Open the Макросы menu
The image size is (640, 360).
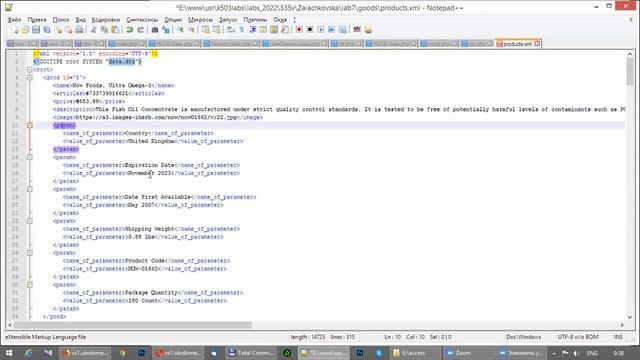pyautogui.click(x=200, y=20)
